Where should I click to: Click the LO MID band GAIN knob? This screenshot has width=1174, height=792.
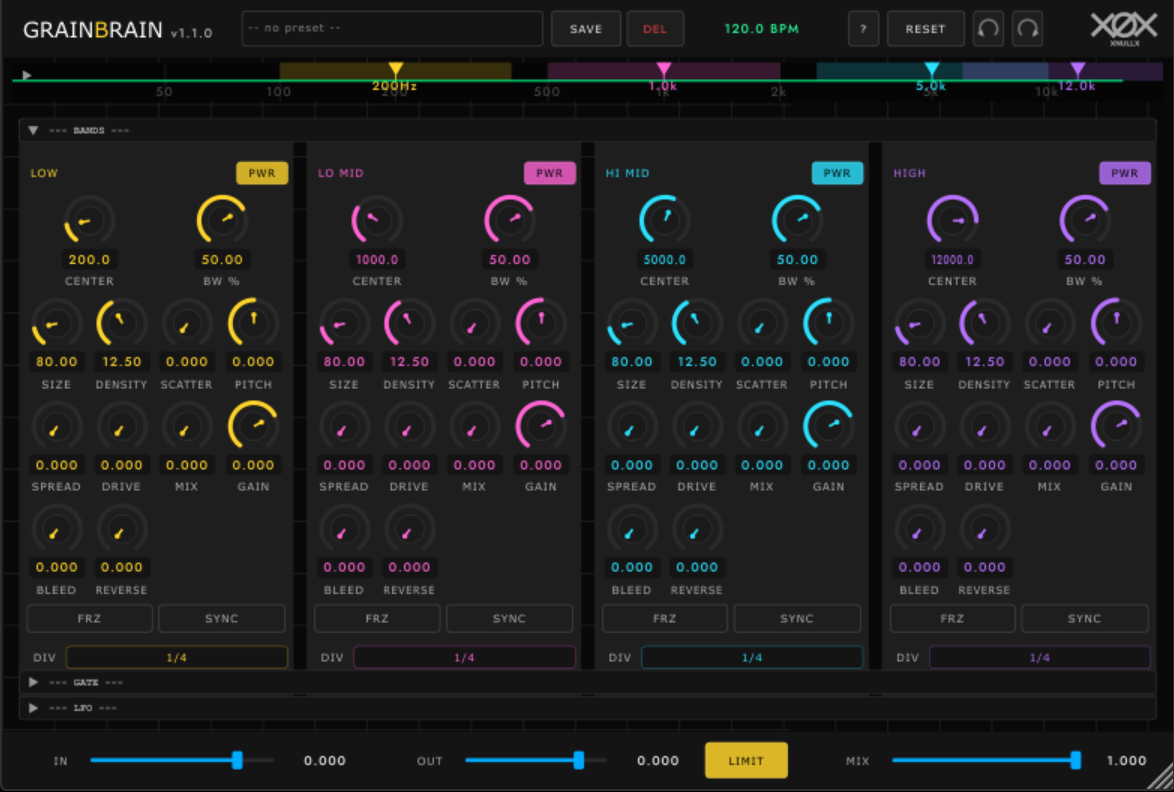541,426
